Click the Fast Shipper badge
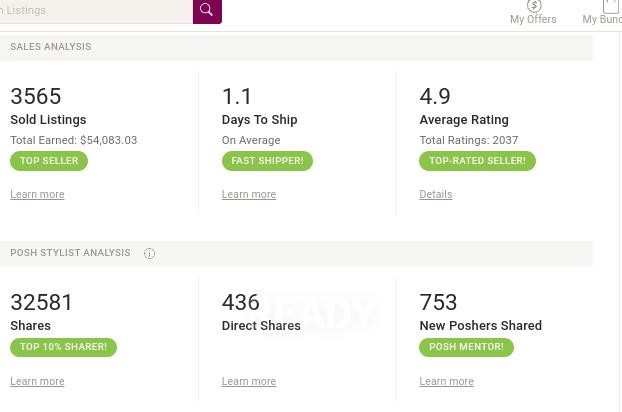The width and height of the screenshot is (622, 412). click(267, 161)
